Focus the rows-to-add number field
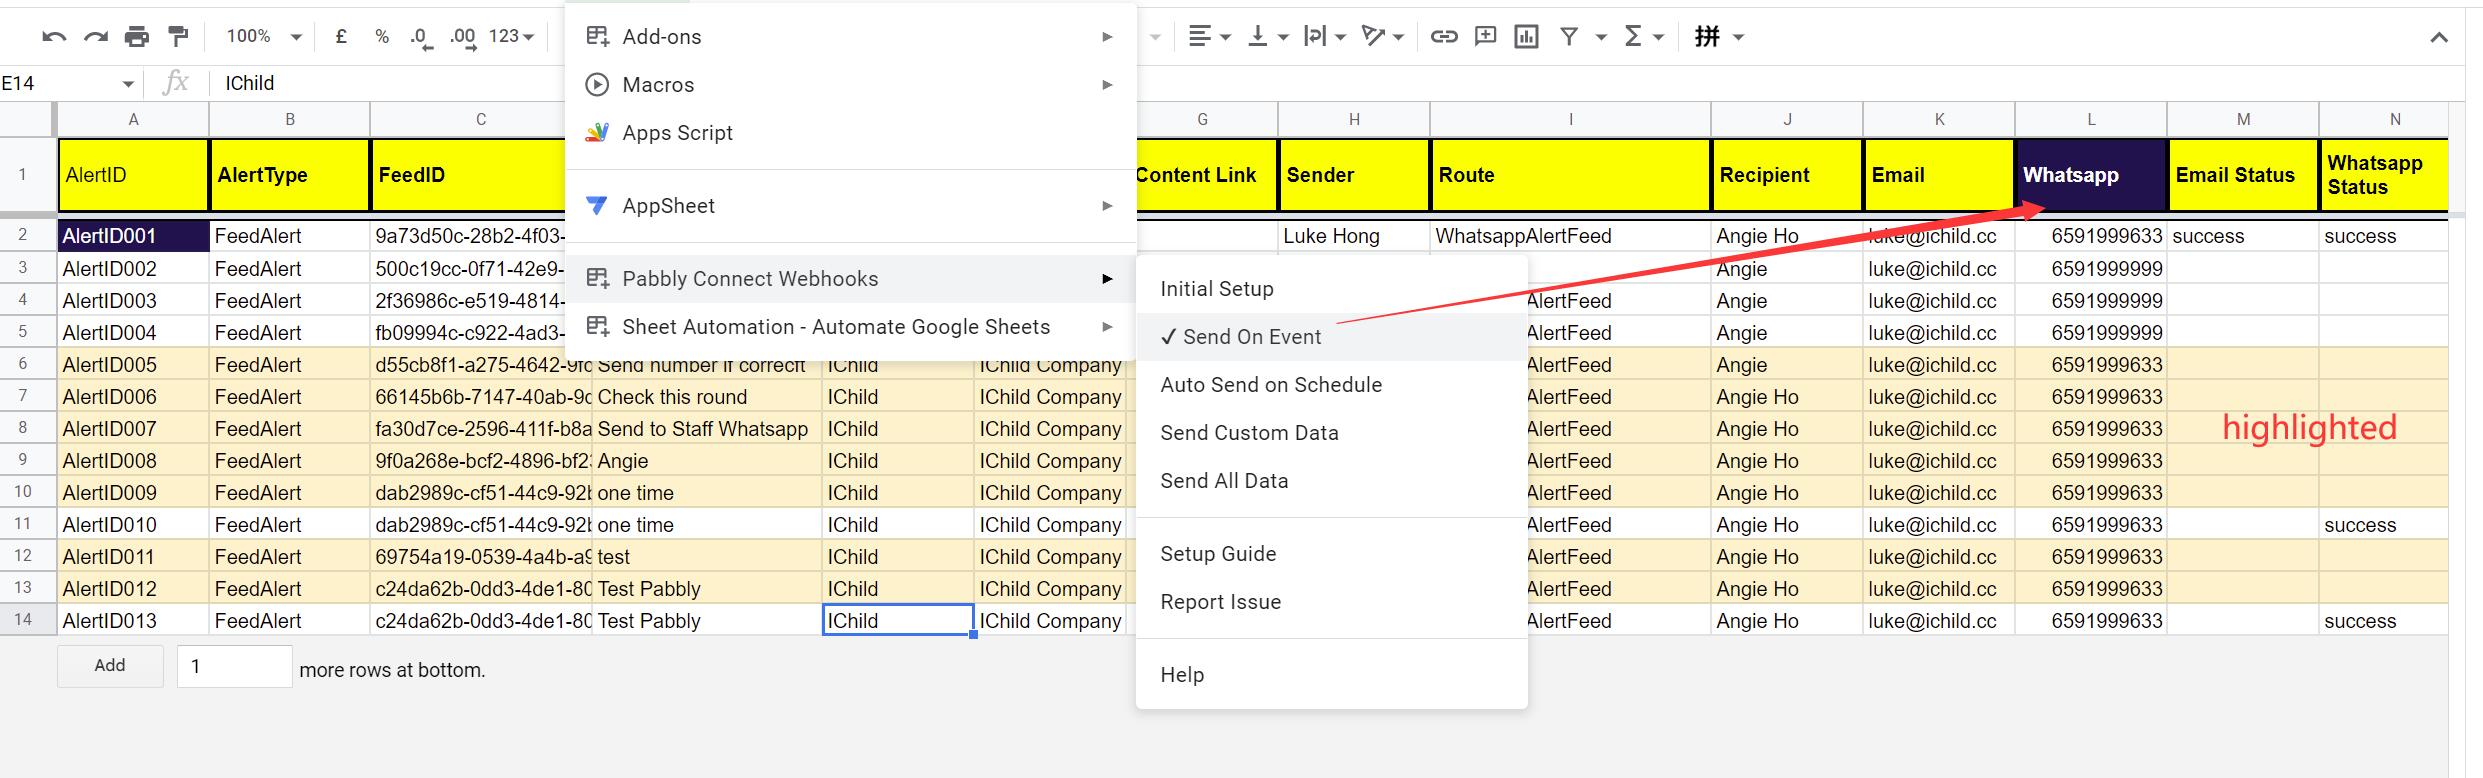 click(234, 666)
